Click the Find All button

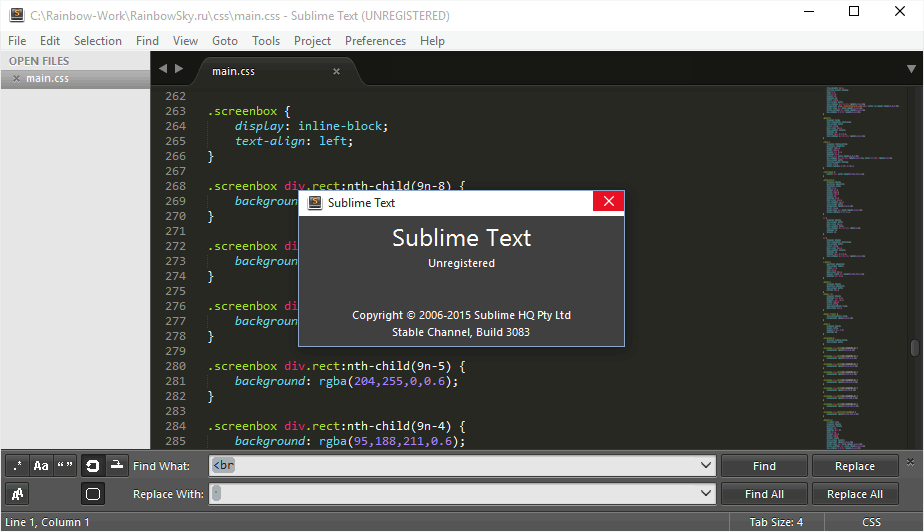(x=764, y=494)
